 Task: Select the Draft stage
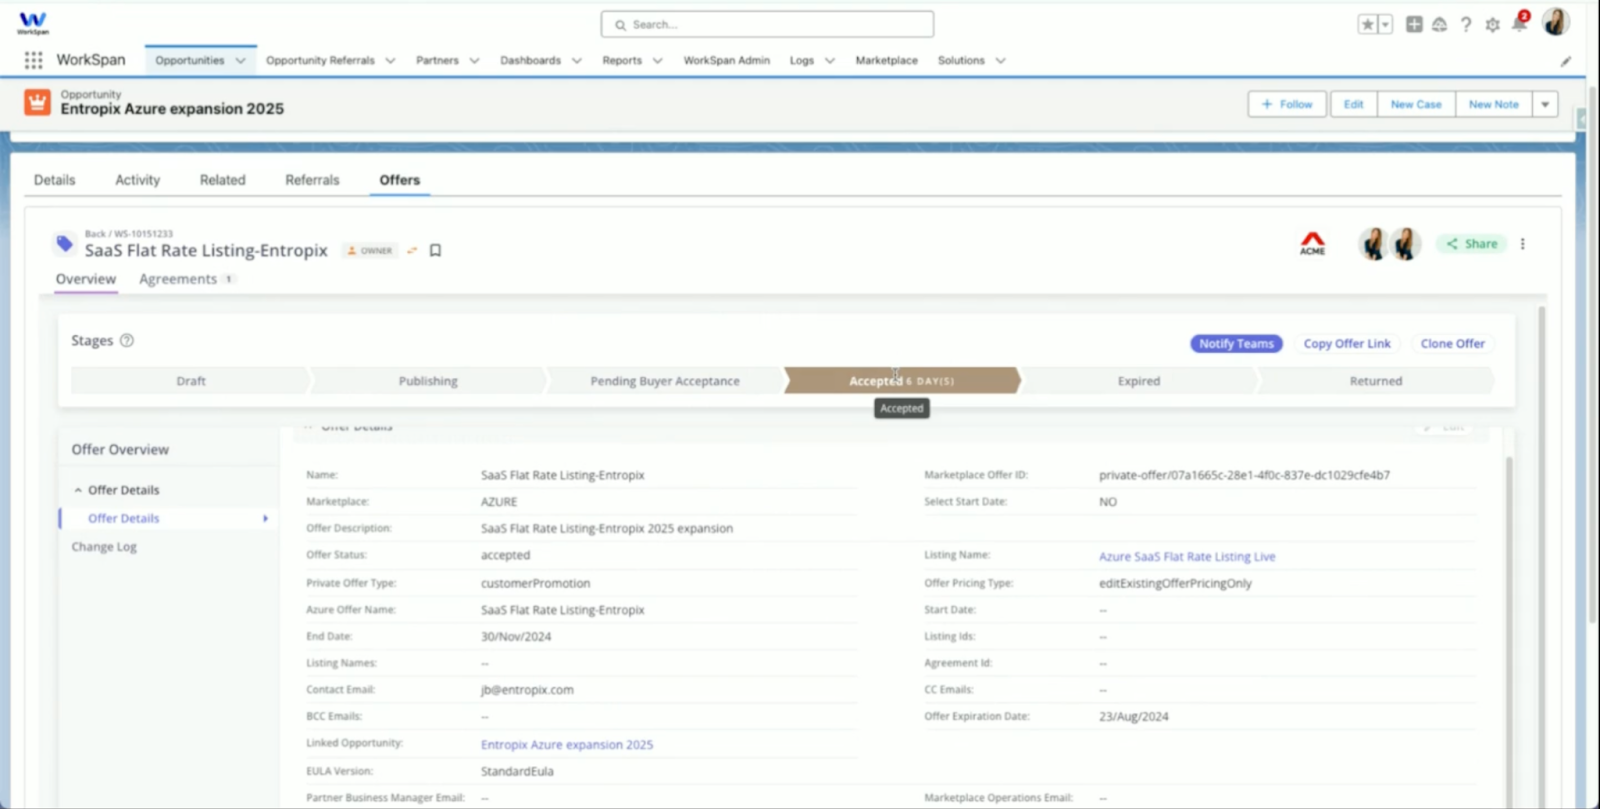[190, 381]
